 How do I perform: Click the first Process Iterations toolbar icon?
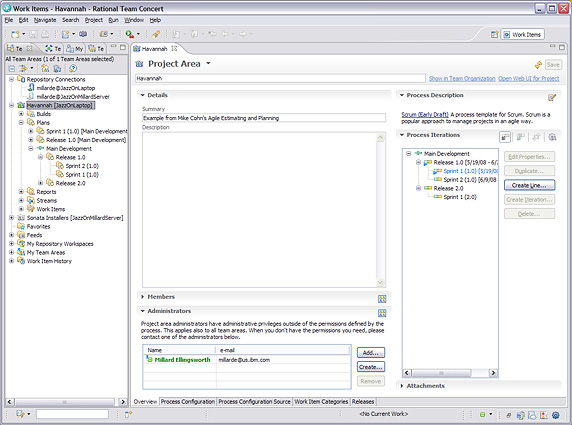pyautogui.click(x=505, y=137)
